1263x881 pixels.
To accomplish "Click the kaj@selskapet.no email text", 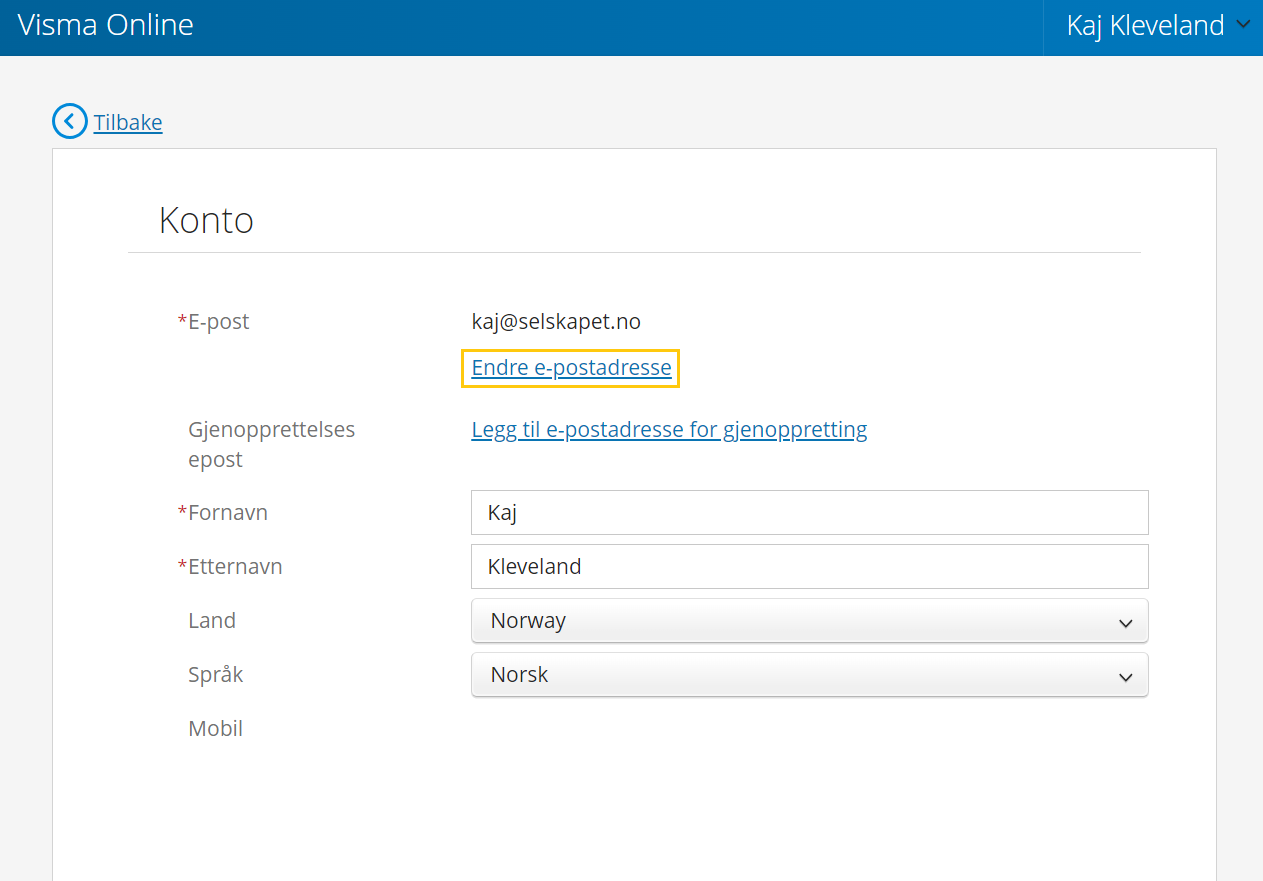I will pos(556,322).
